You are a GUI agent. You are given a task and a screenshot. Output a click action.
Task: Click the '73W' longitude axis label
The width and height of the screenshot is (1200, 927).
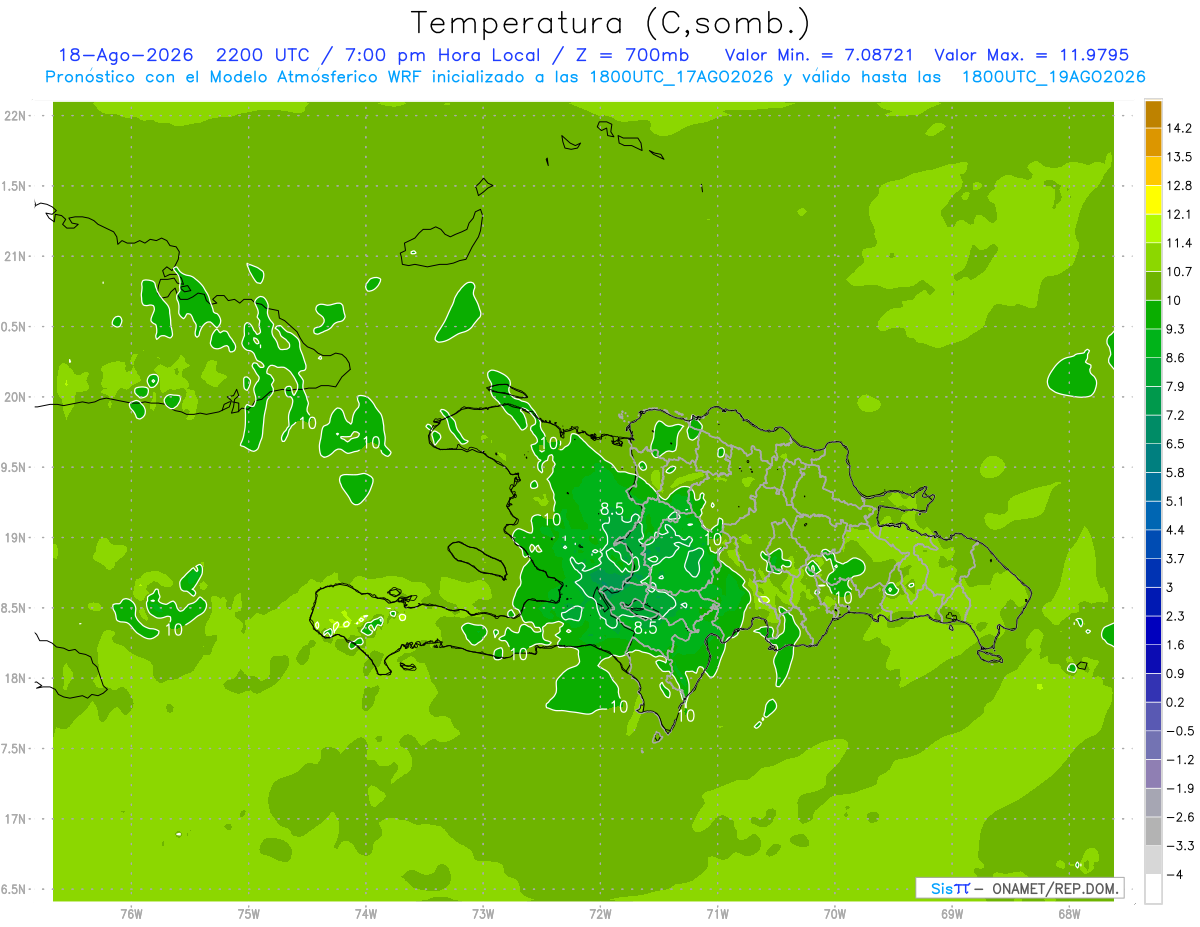click(483, 913)
